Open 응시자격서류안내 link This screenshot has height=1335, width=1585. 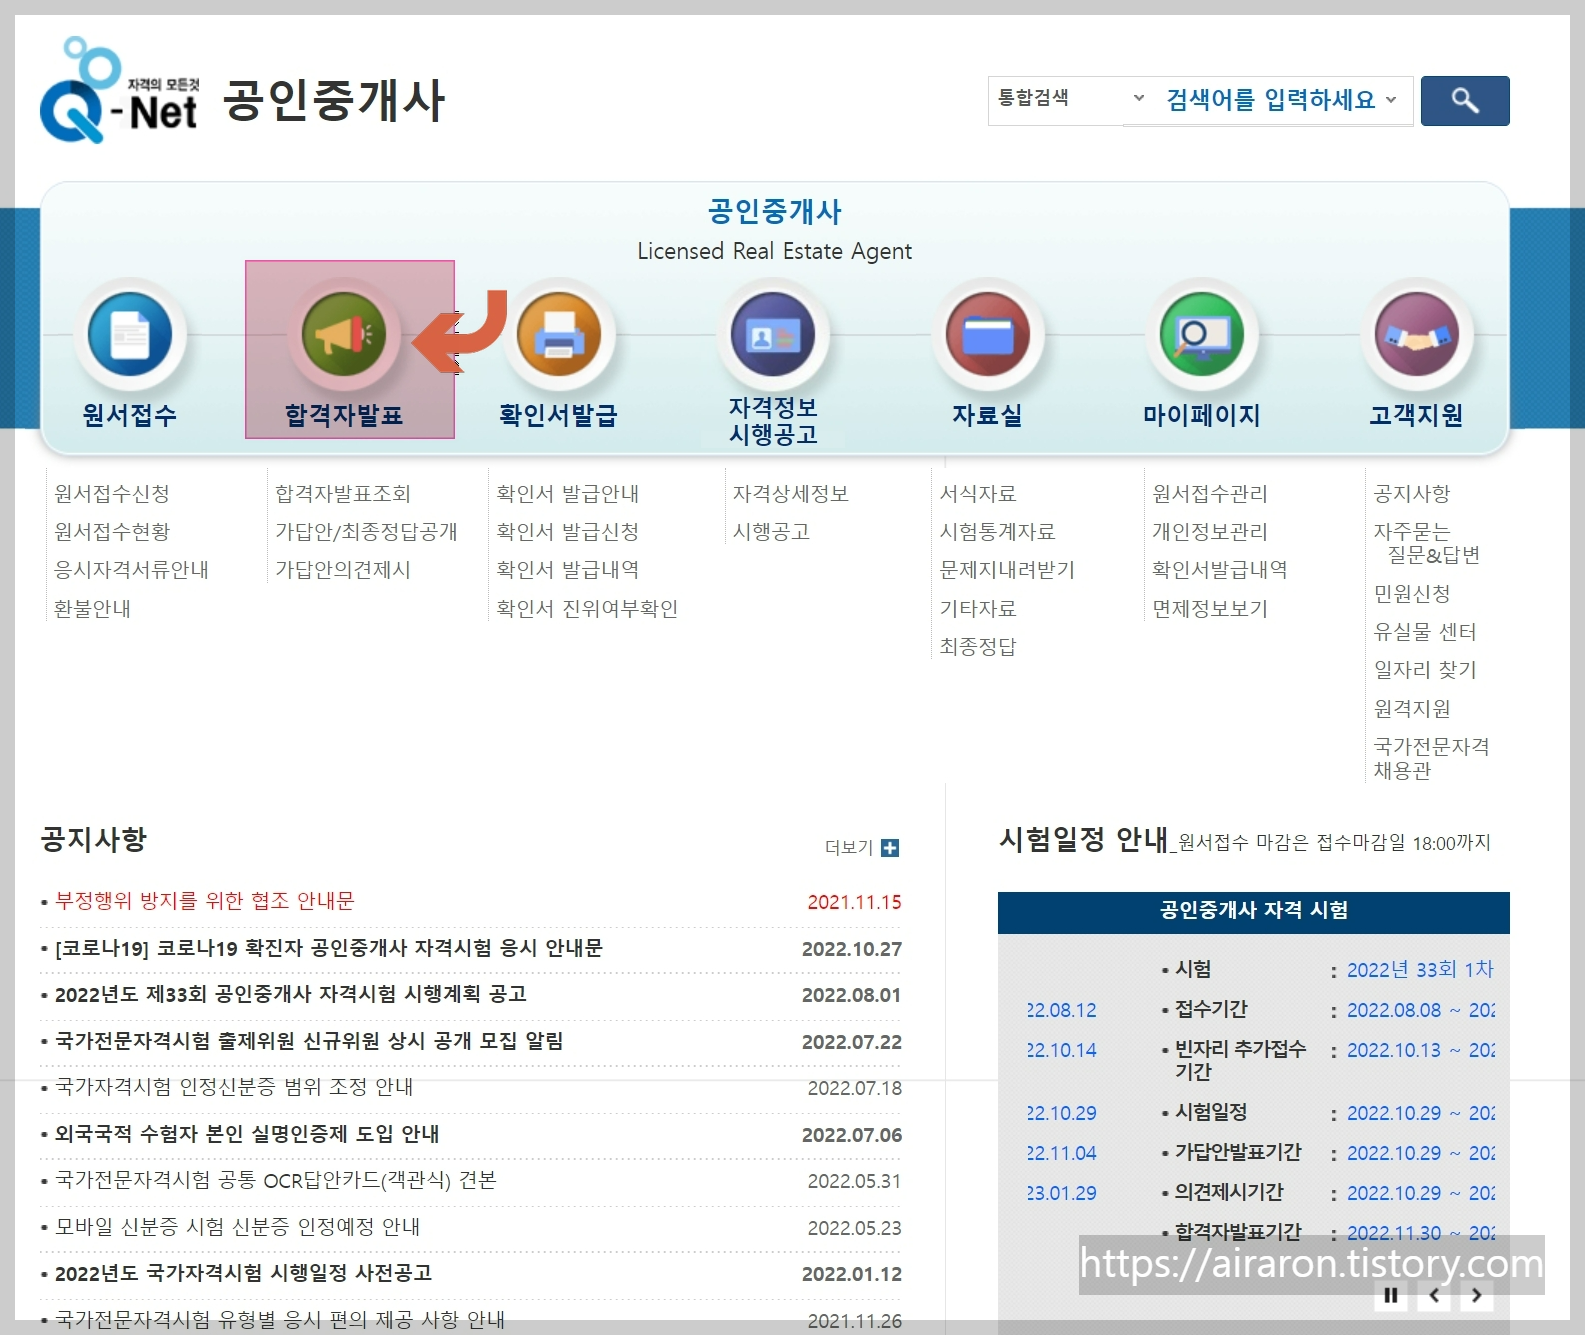[132, 569]
